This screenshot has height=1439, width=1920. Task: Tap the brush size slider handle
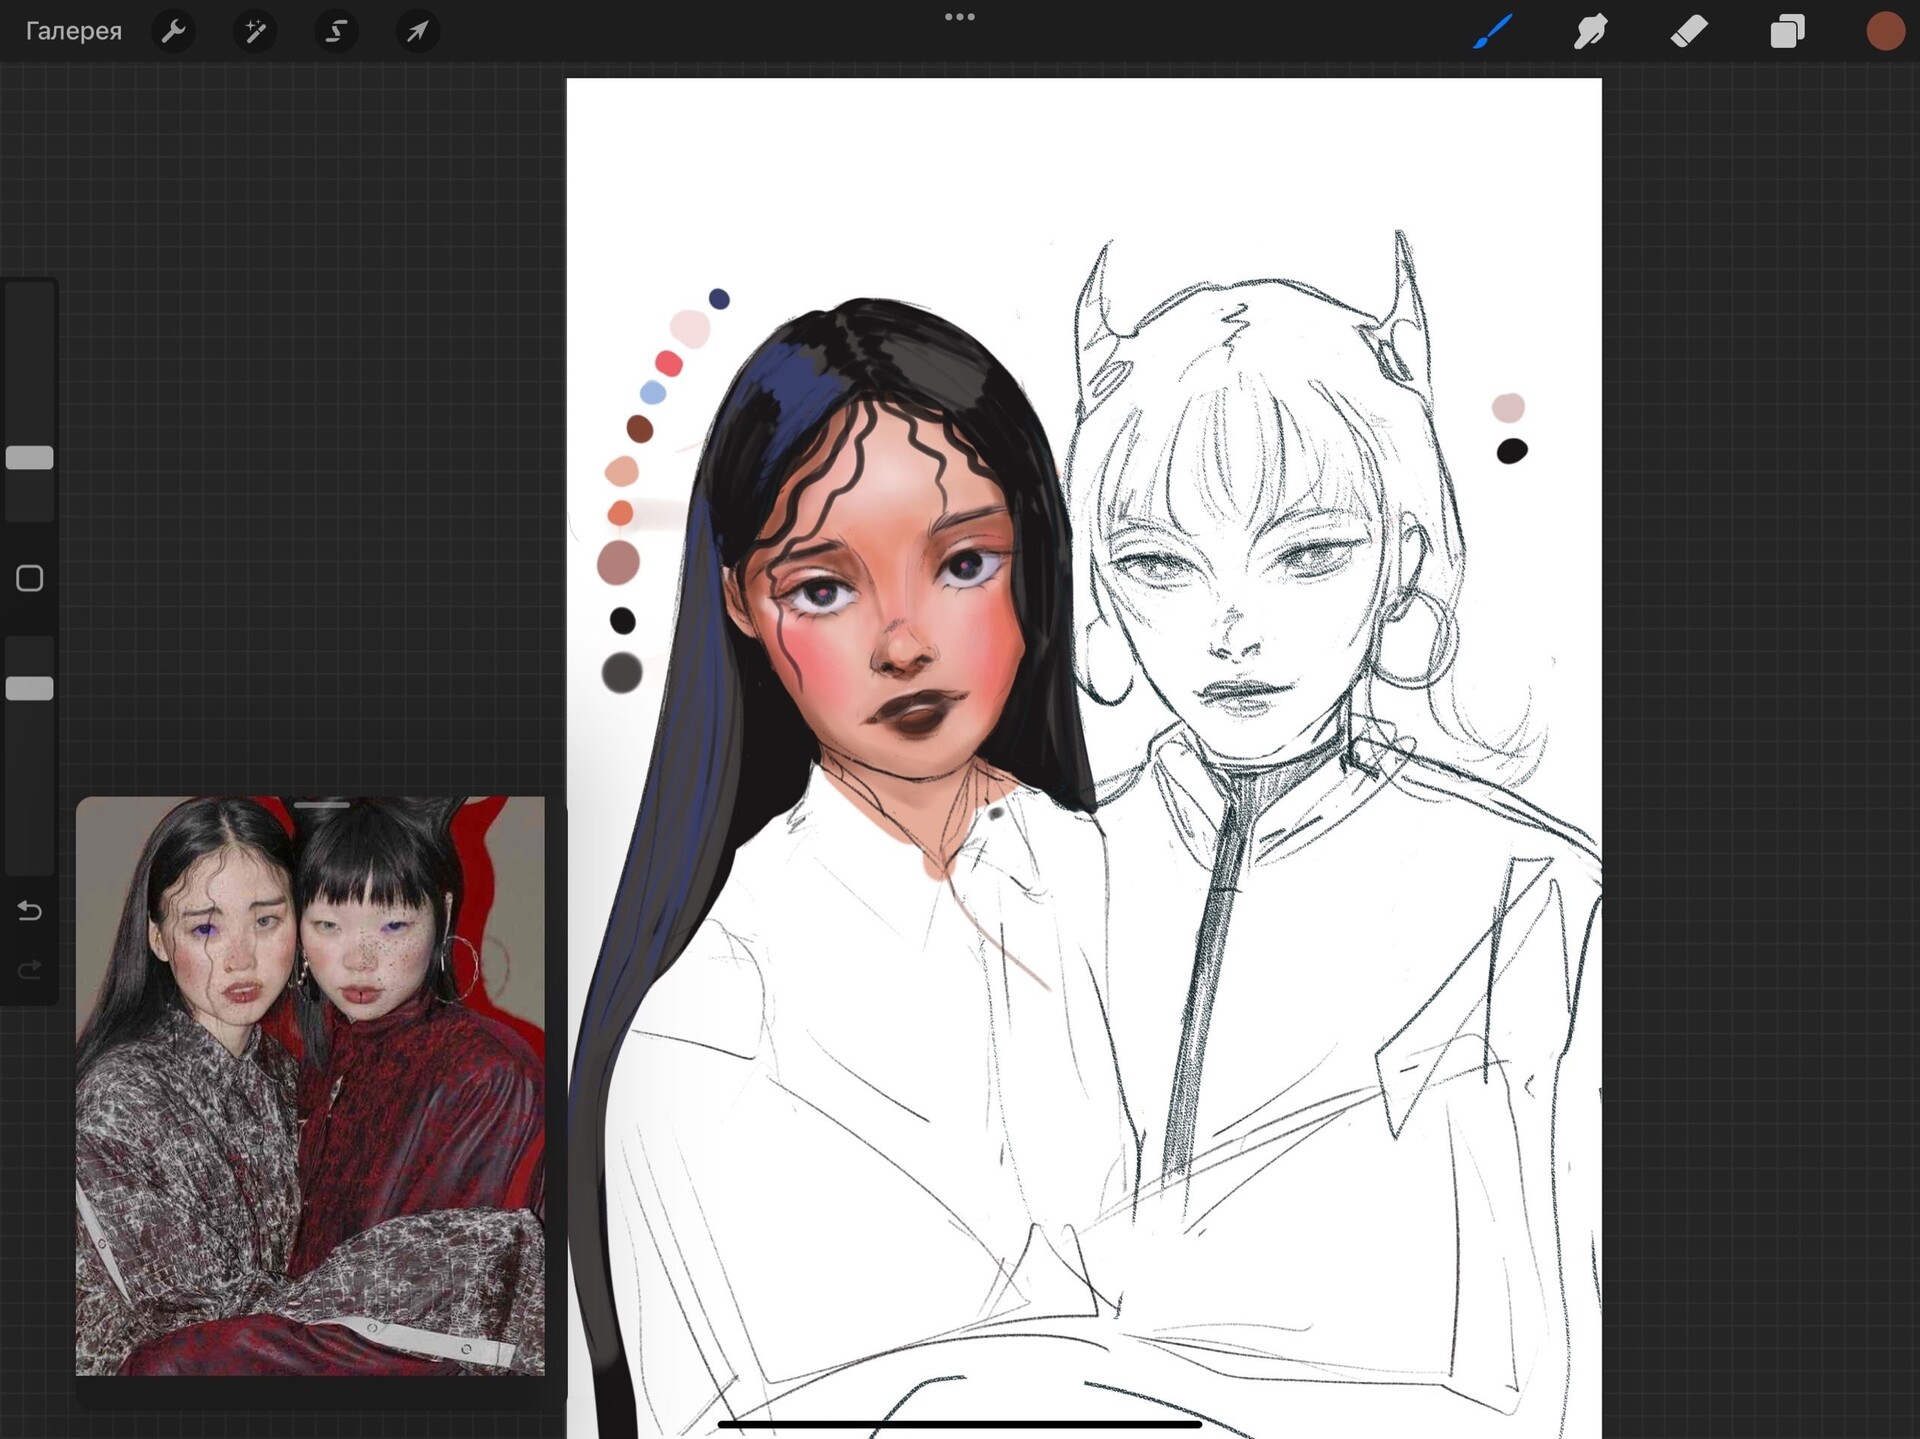coord(29,457)
